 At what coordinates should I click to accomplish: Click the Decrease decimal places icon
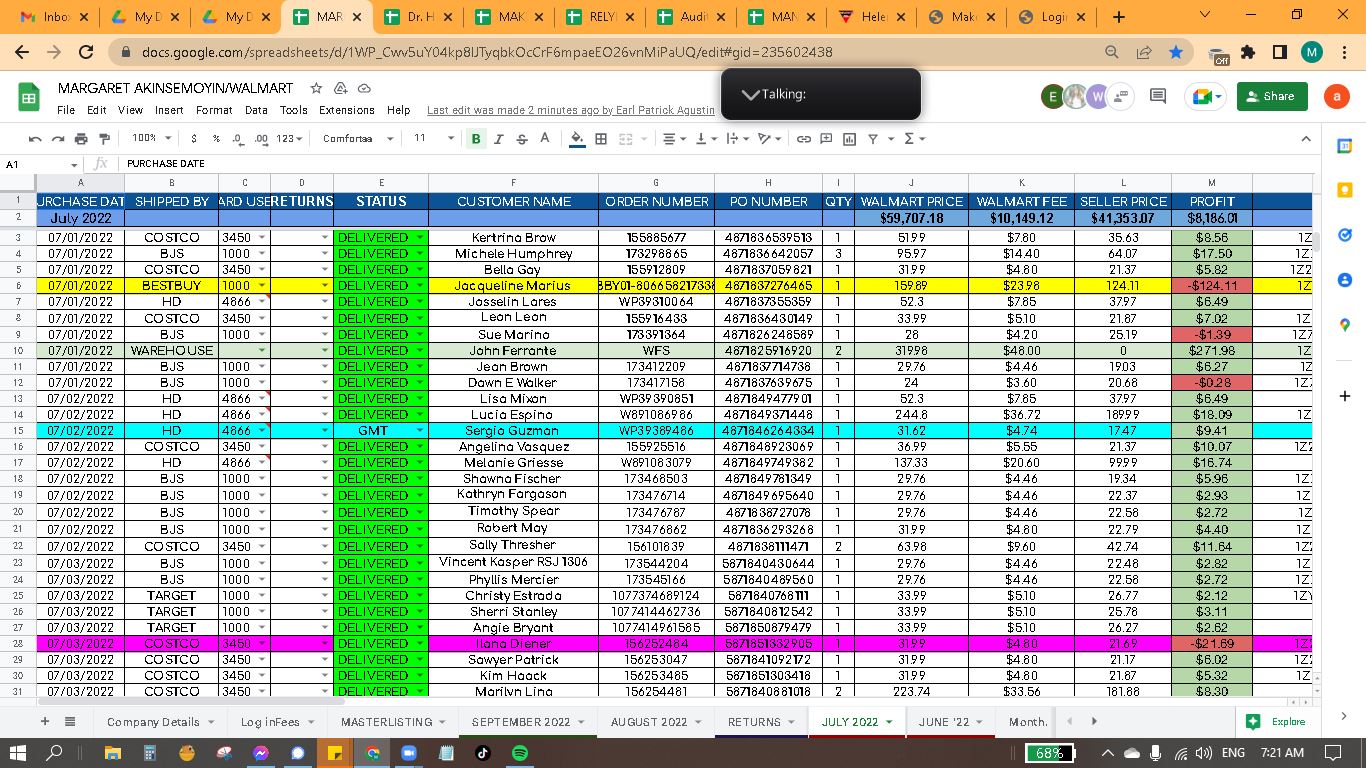pos(238,139)
